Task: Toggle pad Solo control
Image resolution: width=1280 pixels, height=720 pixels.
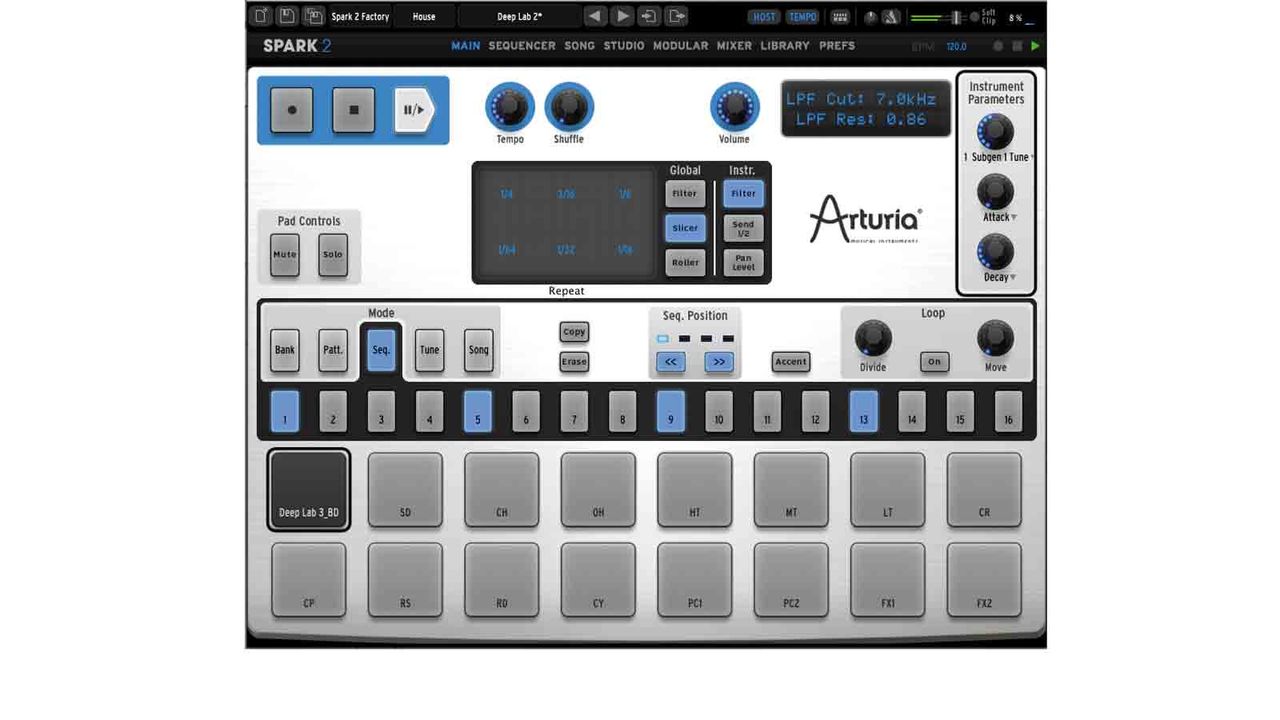Action: (333, 254)
